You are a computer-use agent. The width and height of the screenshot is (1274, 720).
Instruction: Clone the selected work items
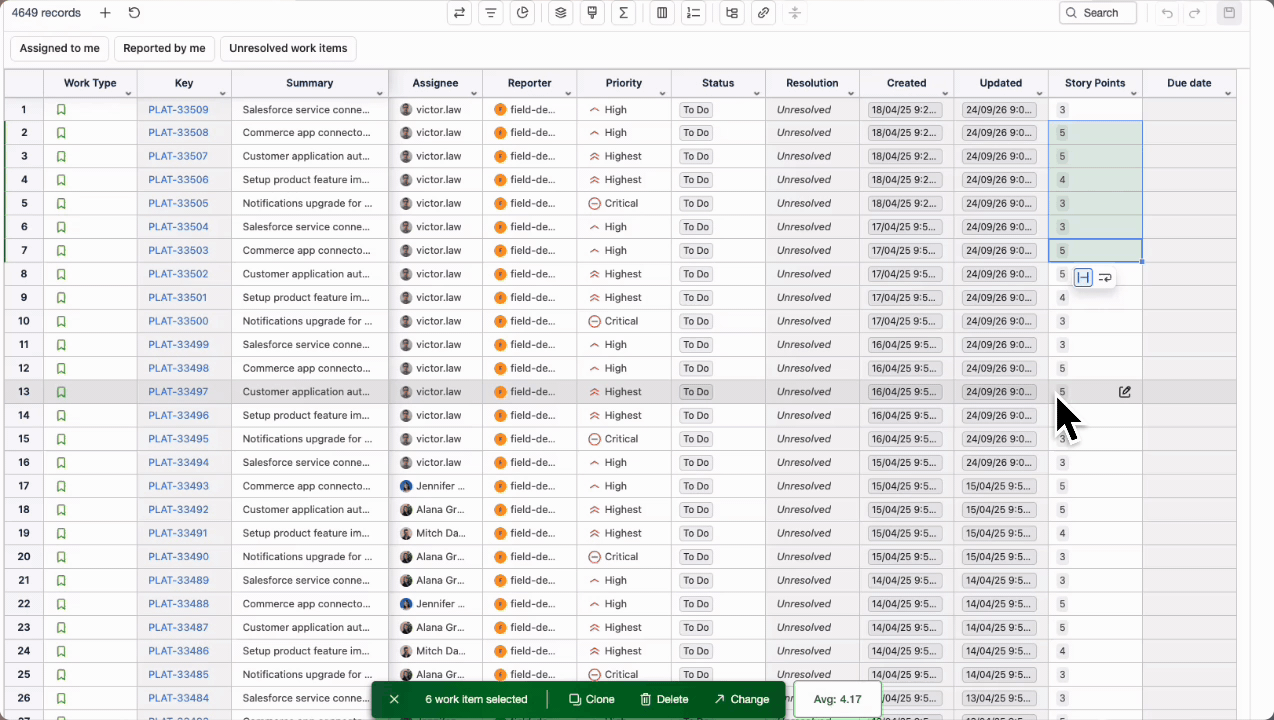(592, 699)
